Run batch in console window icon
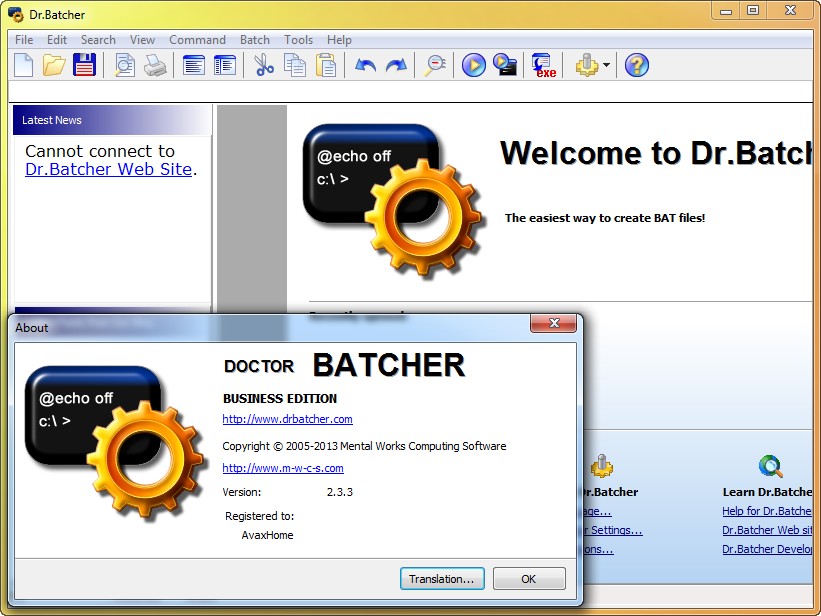Screen dimensions: 821x616 coord(505,65)
